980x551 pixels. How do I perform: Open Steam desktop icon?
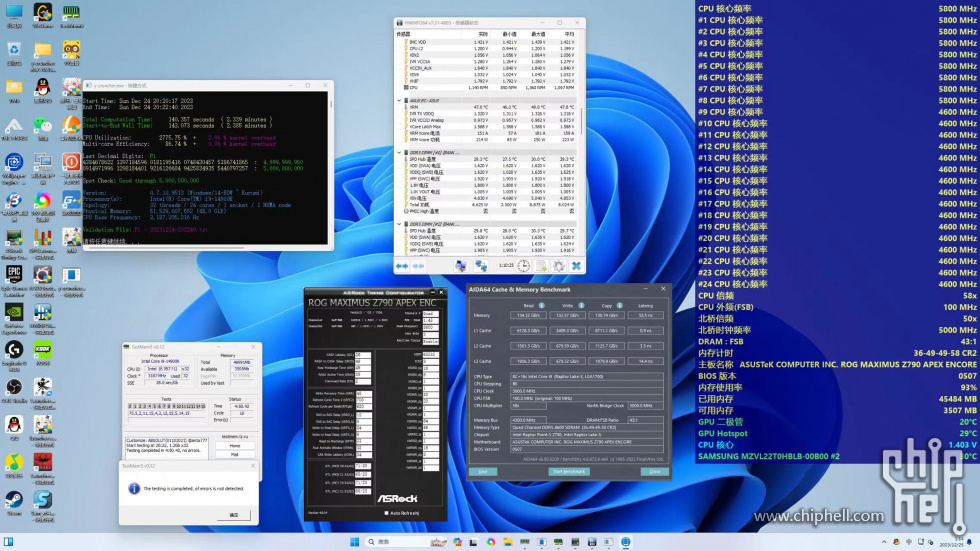point(14,500)
